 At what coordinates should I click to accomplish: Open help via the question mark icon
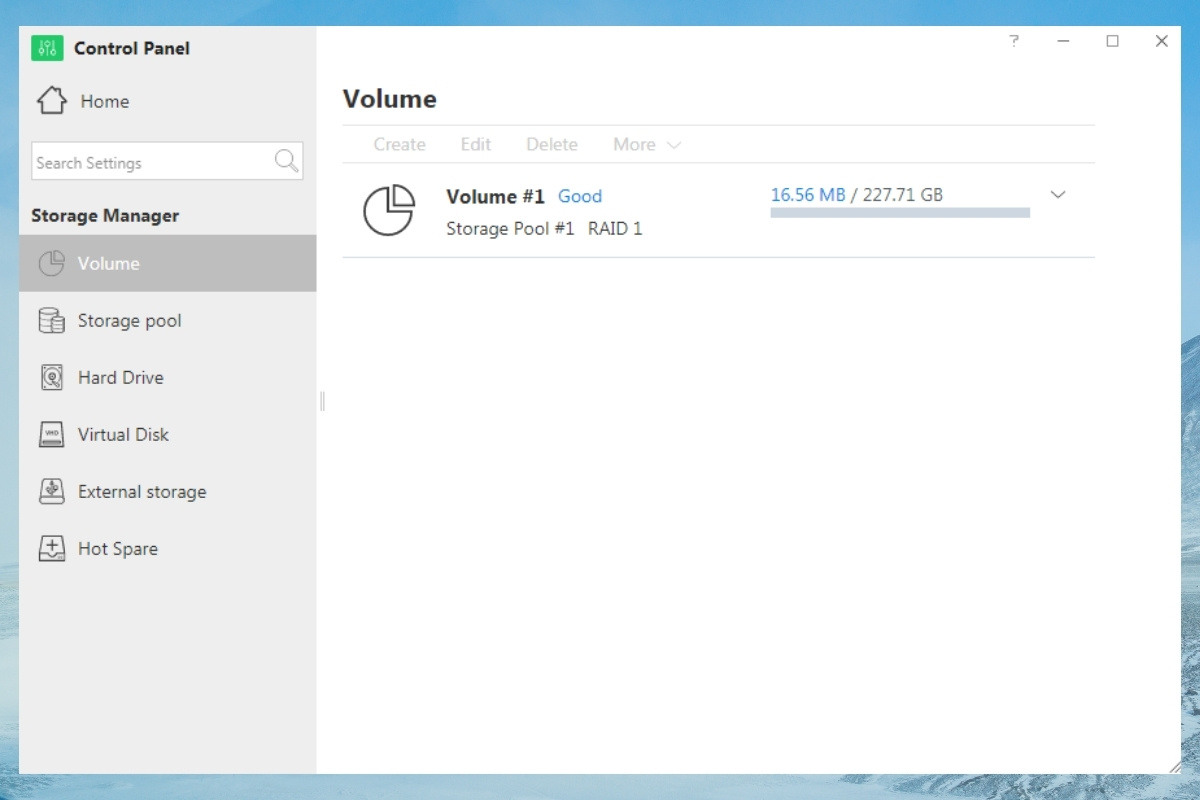[x=1014, y=41]
